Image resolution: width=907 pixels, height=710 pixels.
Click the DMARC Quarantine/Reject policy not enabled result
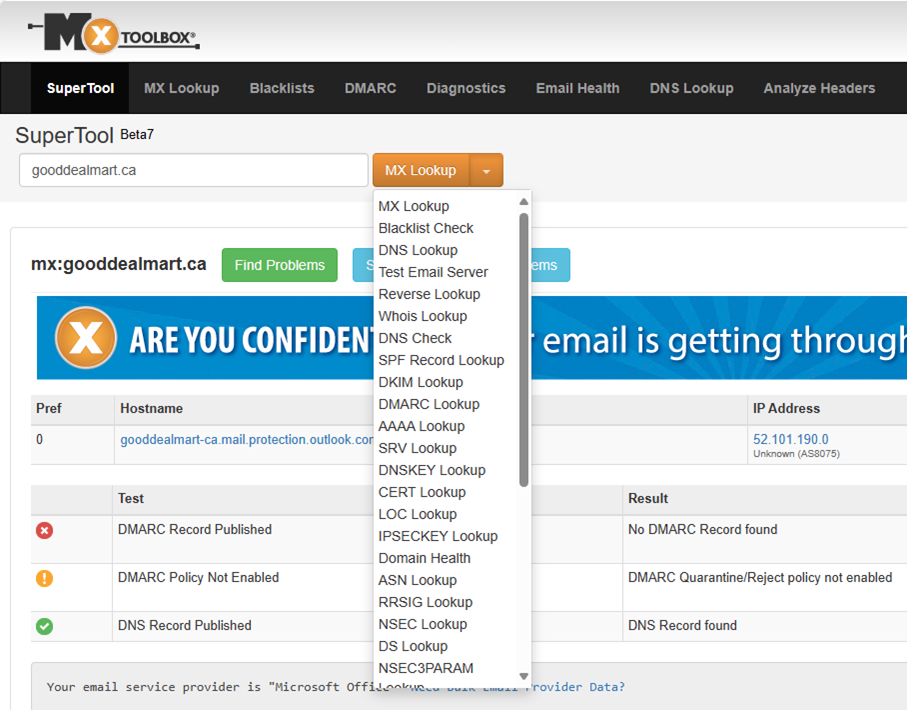pos(759,577)
